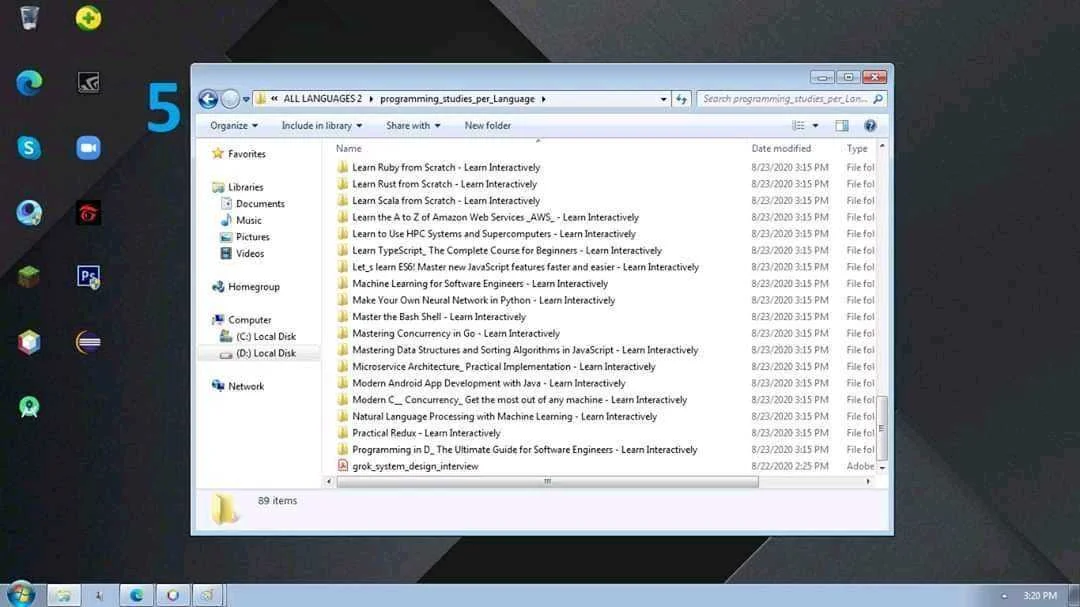Open the File Explorer taskbar icon
The width and height of the screenshot is (1080, 607).
[x=63, y=595]
